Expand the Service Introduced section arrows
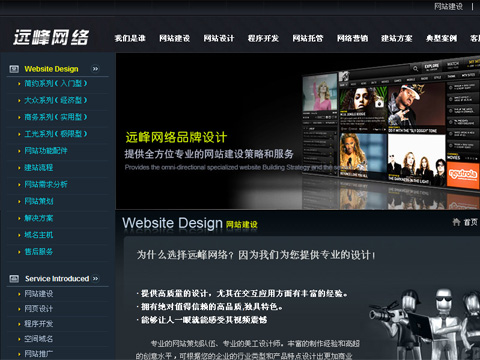Viewport: 480px width, 360px height. point(95,278)
